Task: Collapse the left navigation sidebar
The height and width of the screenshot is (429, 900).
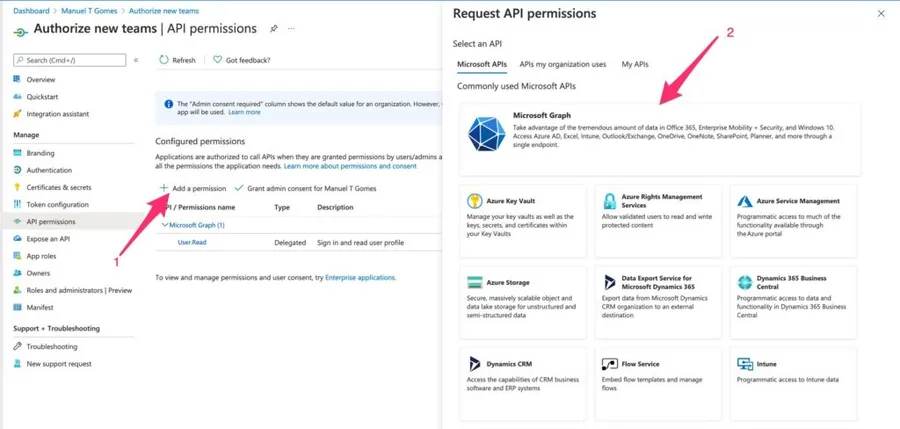Action: [136, 60]
